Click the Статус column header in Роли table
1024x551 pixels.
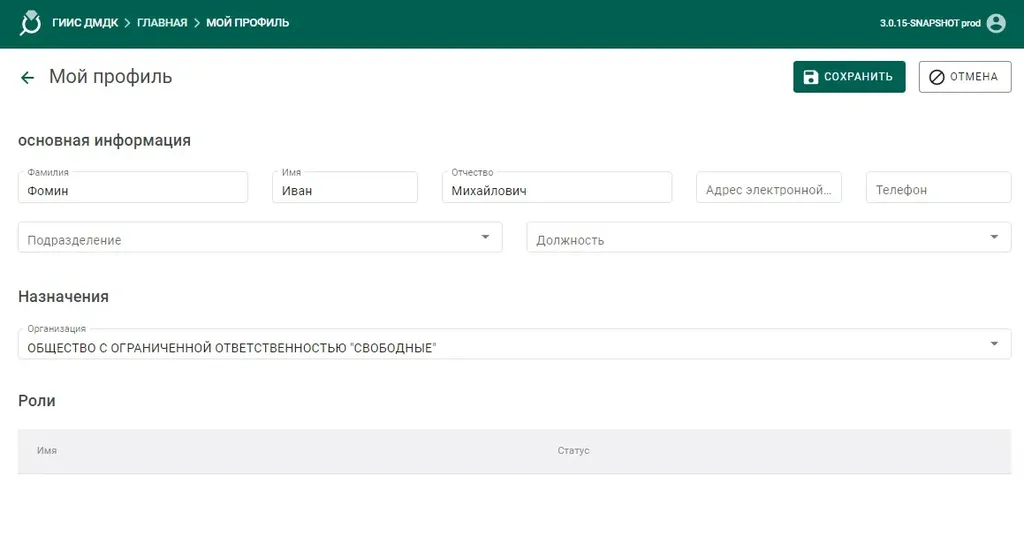pos(573,451)
